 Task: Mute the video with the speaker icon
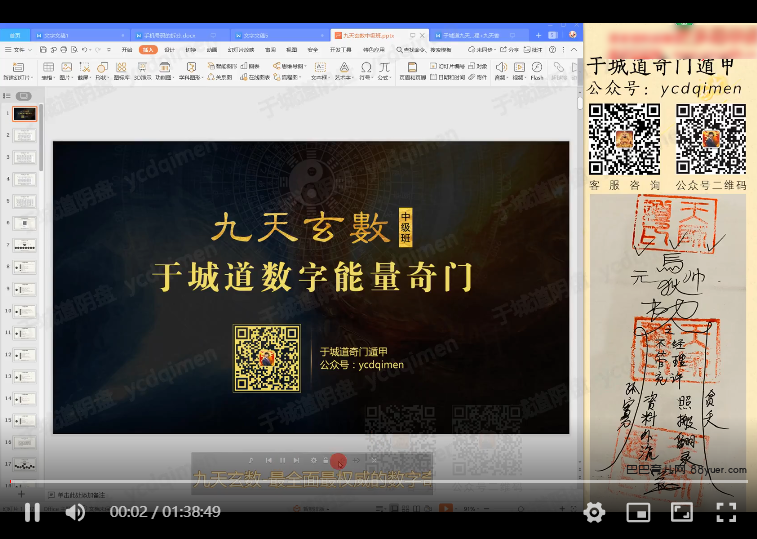pos(75,512)
